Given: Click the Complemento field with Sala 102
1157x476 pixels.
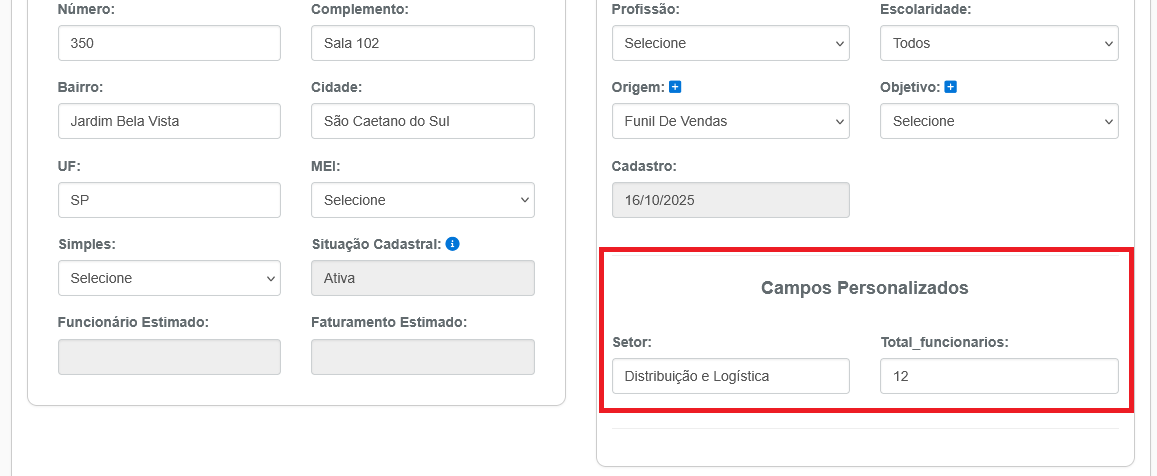Looking at the screenshot, I should pyautogui.click(x=422, y=43).
